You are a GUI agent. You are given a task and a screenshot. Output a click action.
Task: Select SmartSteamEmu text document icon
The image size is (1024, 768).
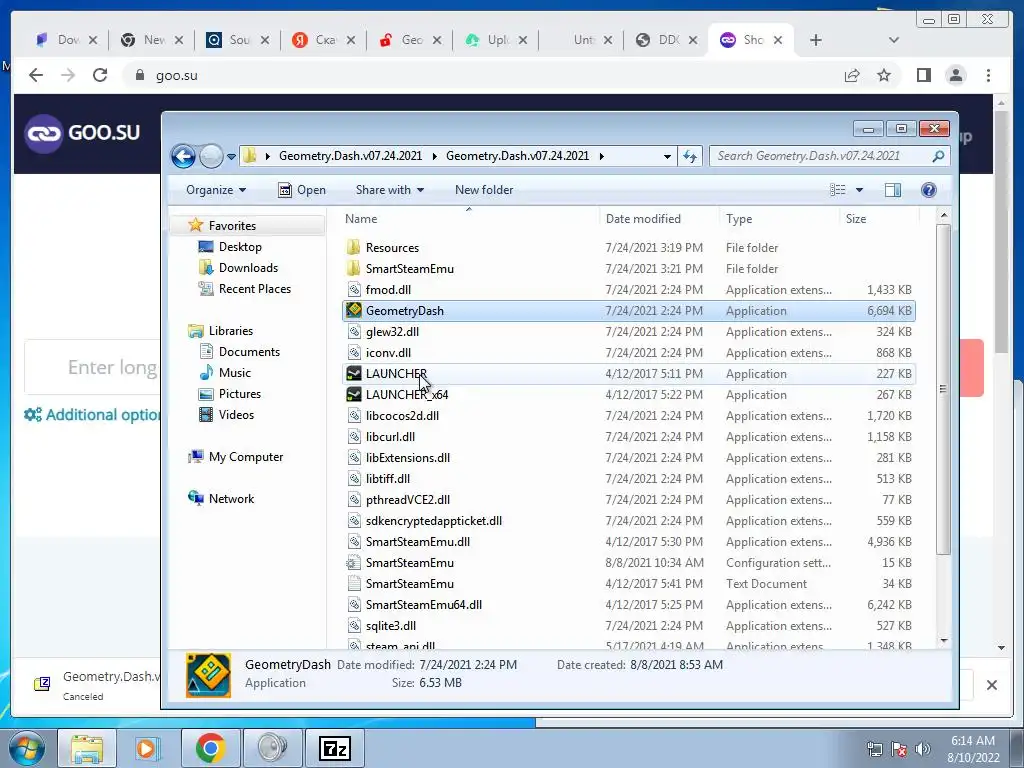[353, 584]
